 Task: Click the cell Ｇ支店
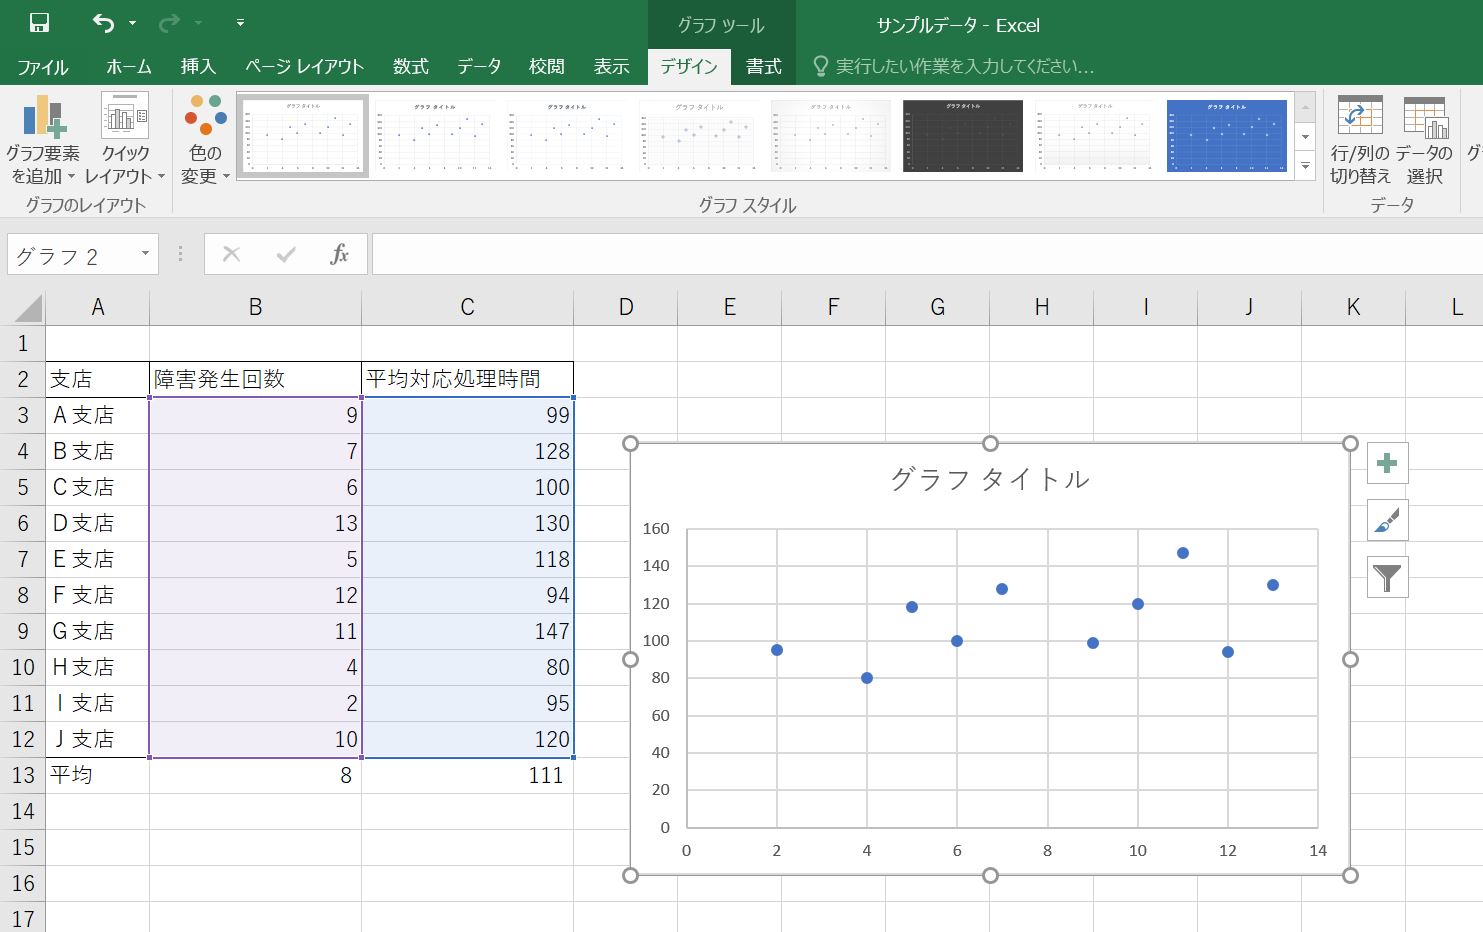pos(98,631)
